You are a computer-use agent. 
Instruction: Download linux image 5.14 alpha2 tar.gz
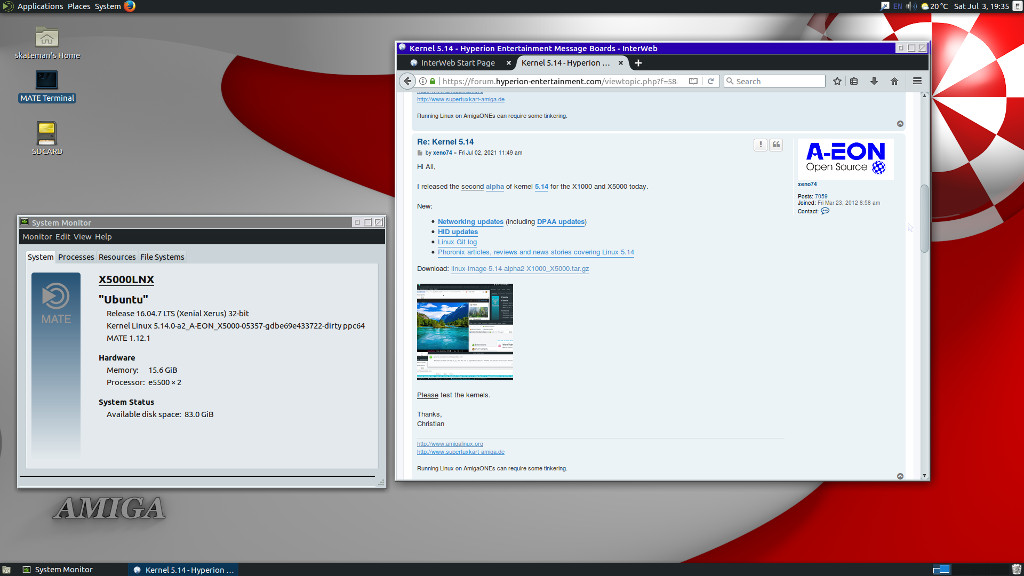[x=520, y=268]
